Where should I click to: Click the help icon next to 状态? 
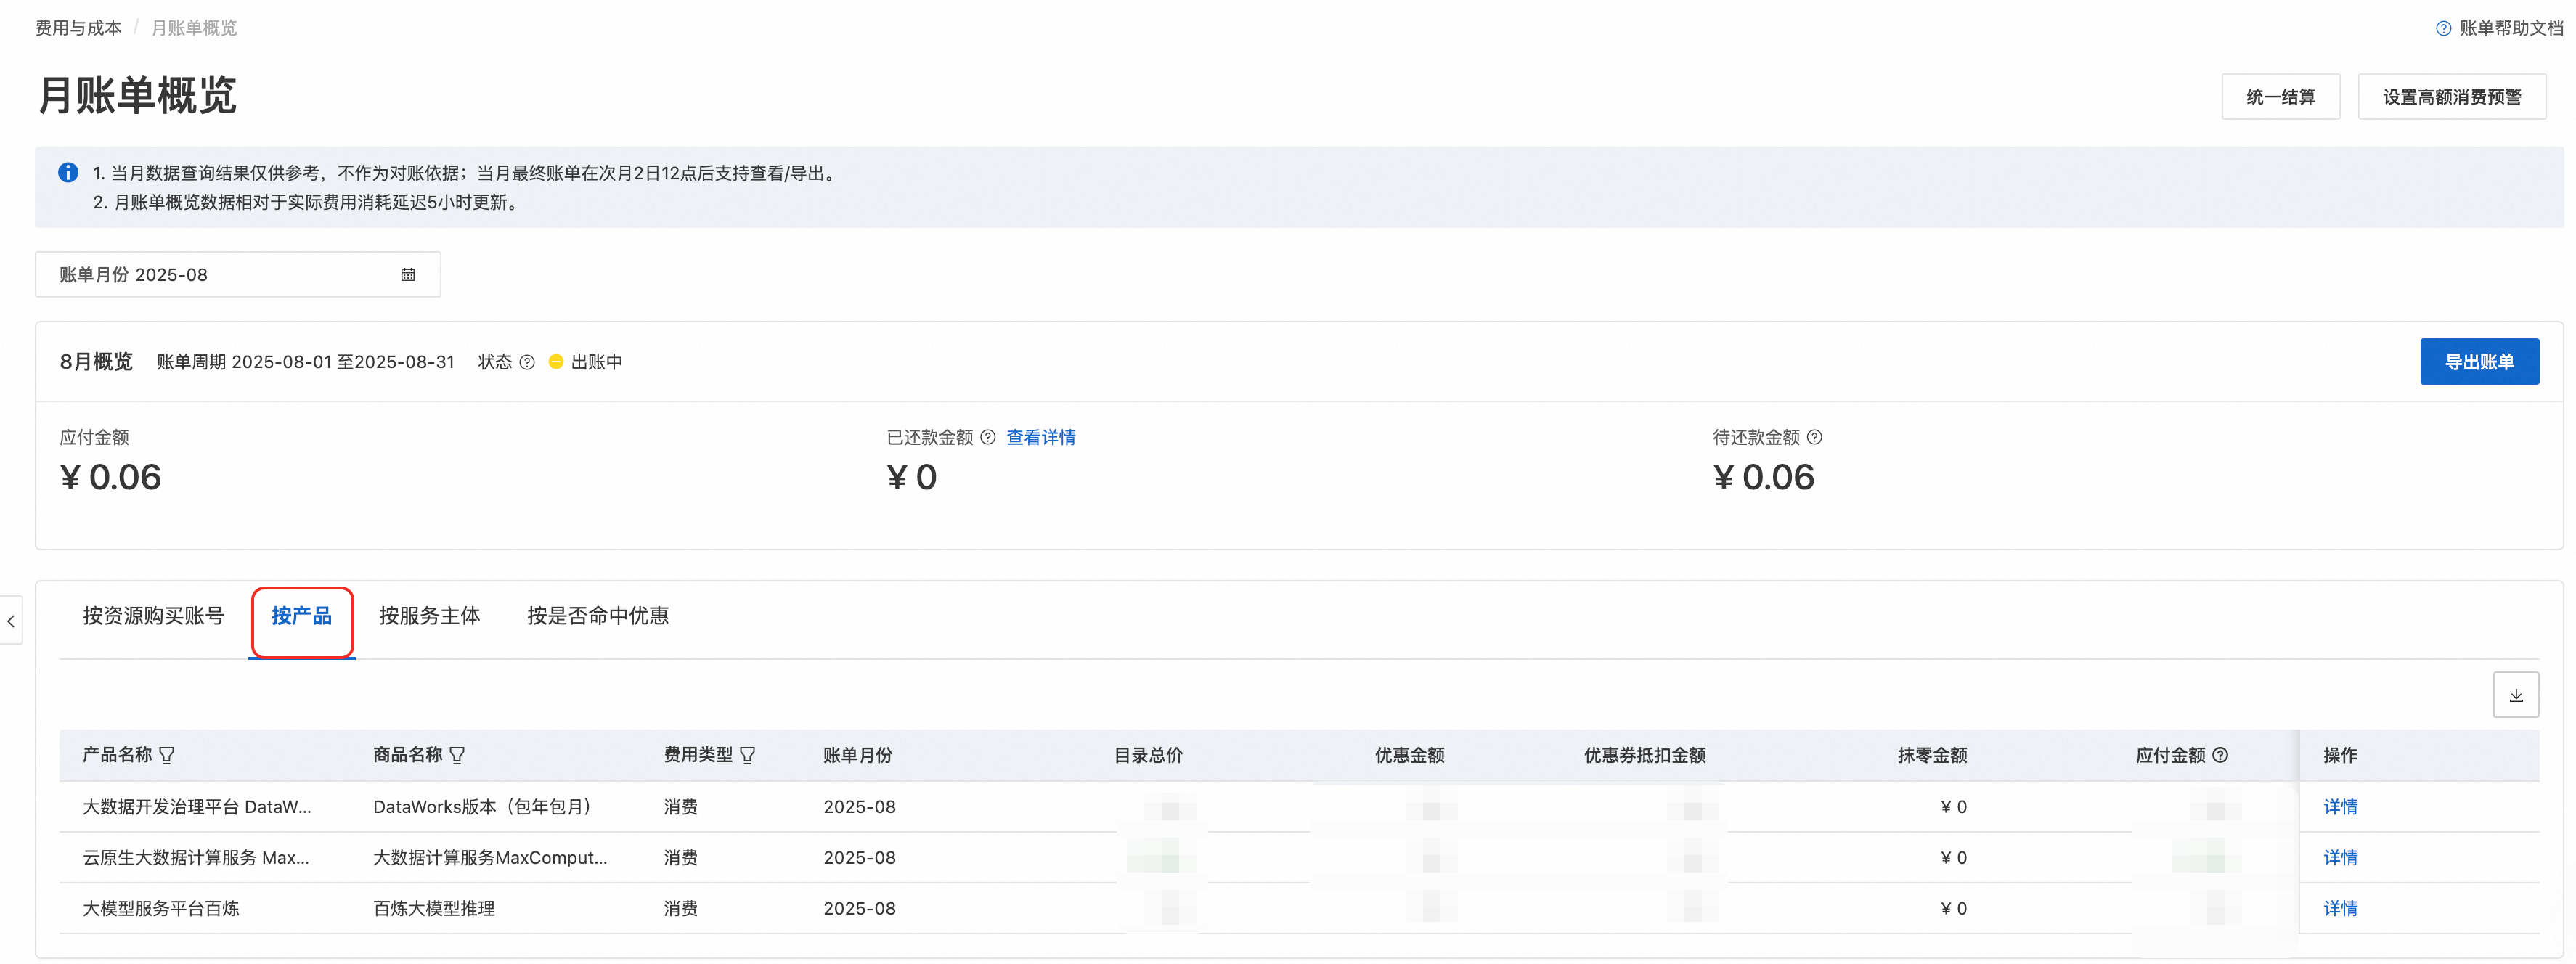[x=527, y=363]
